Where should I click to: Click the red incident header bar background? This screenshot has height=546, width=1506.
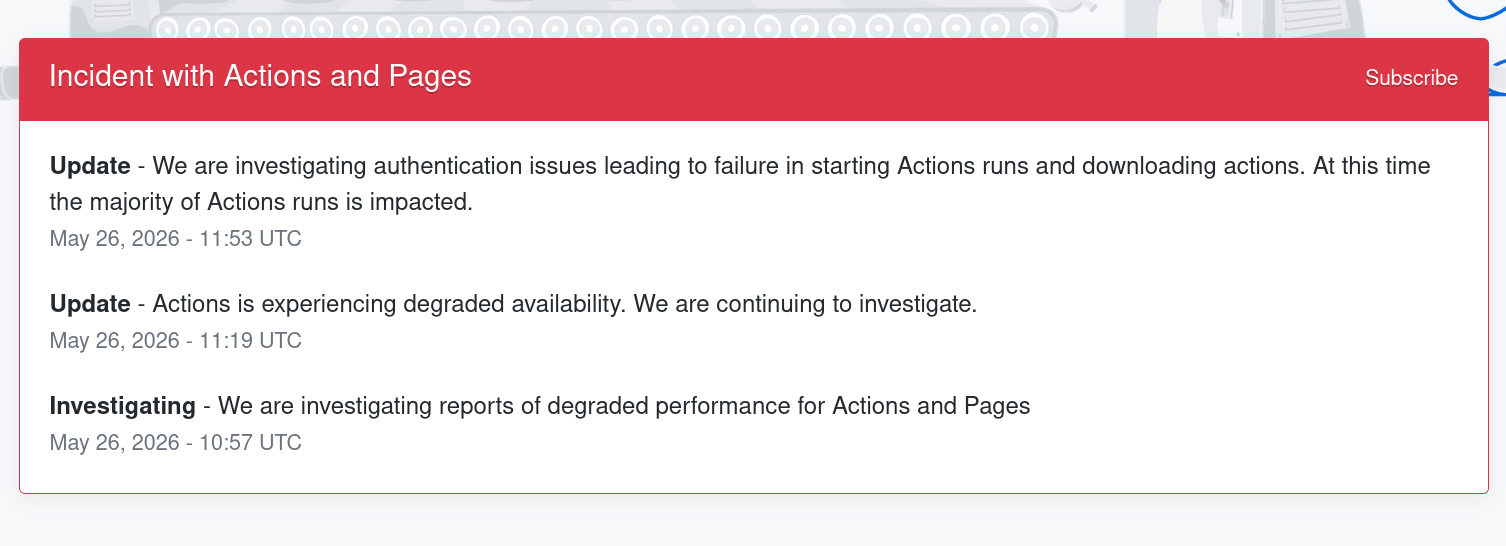tap(900, 78)
